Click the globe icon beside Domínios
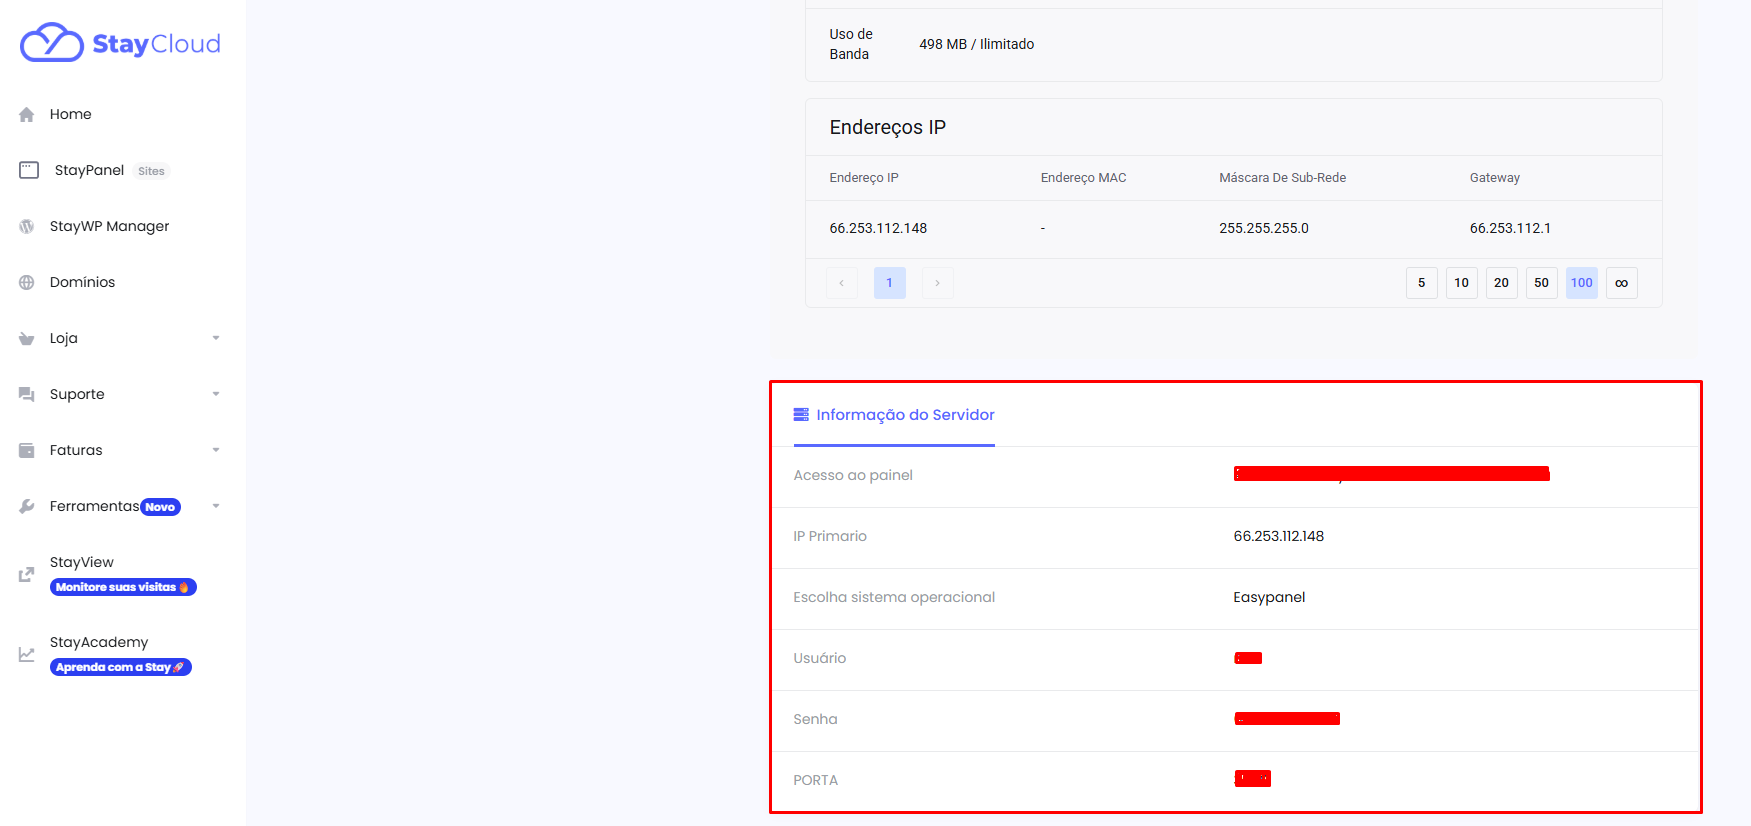Image resolution: width=1751 pixels, height=826 pixels. coord(27,283)
